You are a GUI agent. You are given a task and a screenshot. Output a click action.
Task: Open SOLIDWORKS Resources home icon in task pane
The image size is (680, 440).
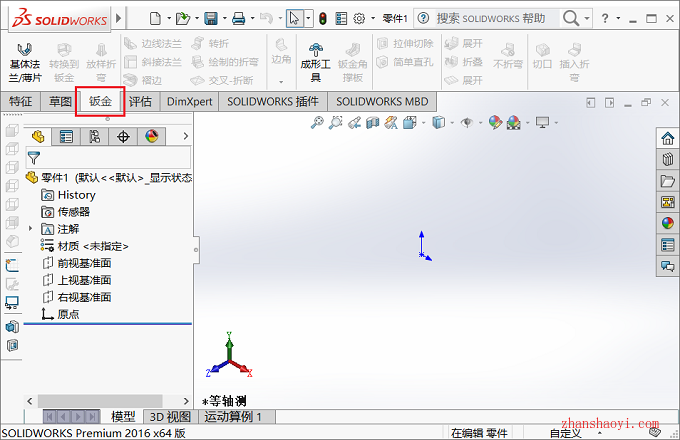(668, 139)
